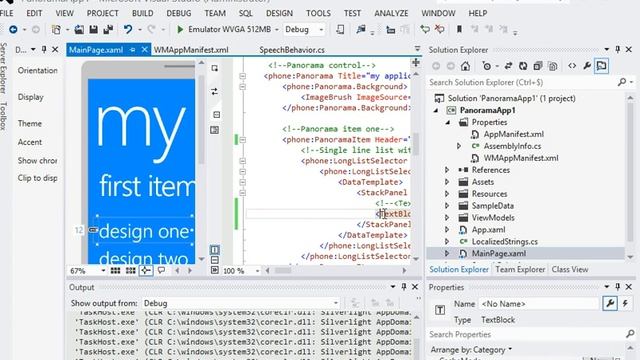Open the TOOLS menu
640x360 pixels.
click(x=318, y=13)
